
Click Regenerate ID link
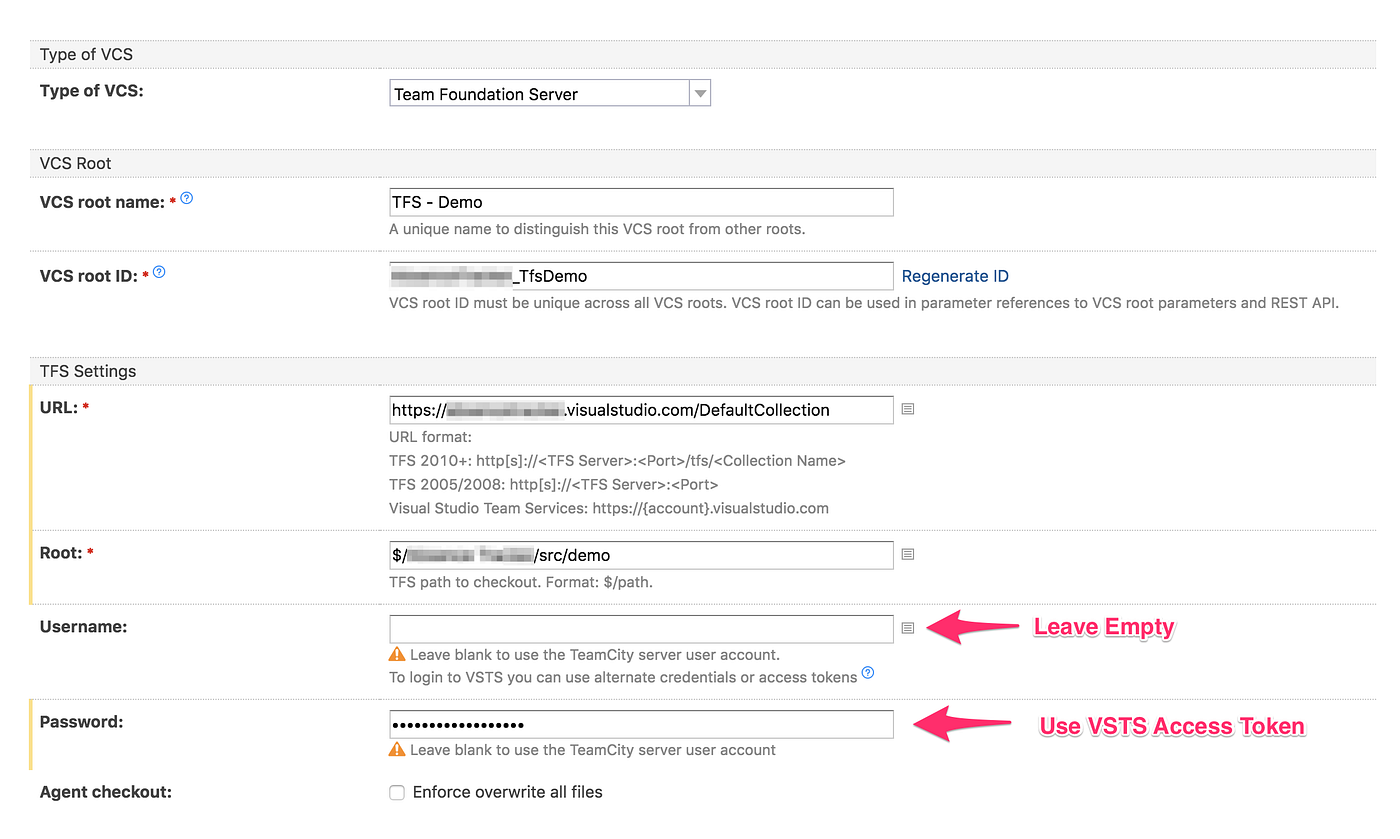[x=954, y=275]
